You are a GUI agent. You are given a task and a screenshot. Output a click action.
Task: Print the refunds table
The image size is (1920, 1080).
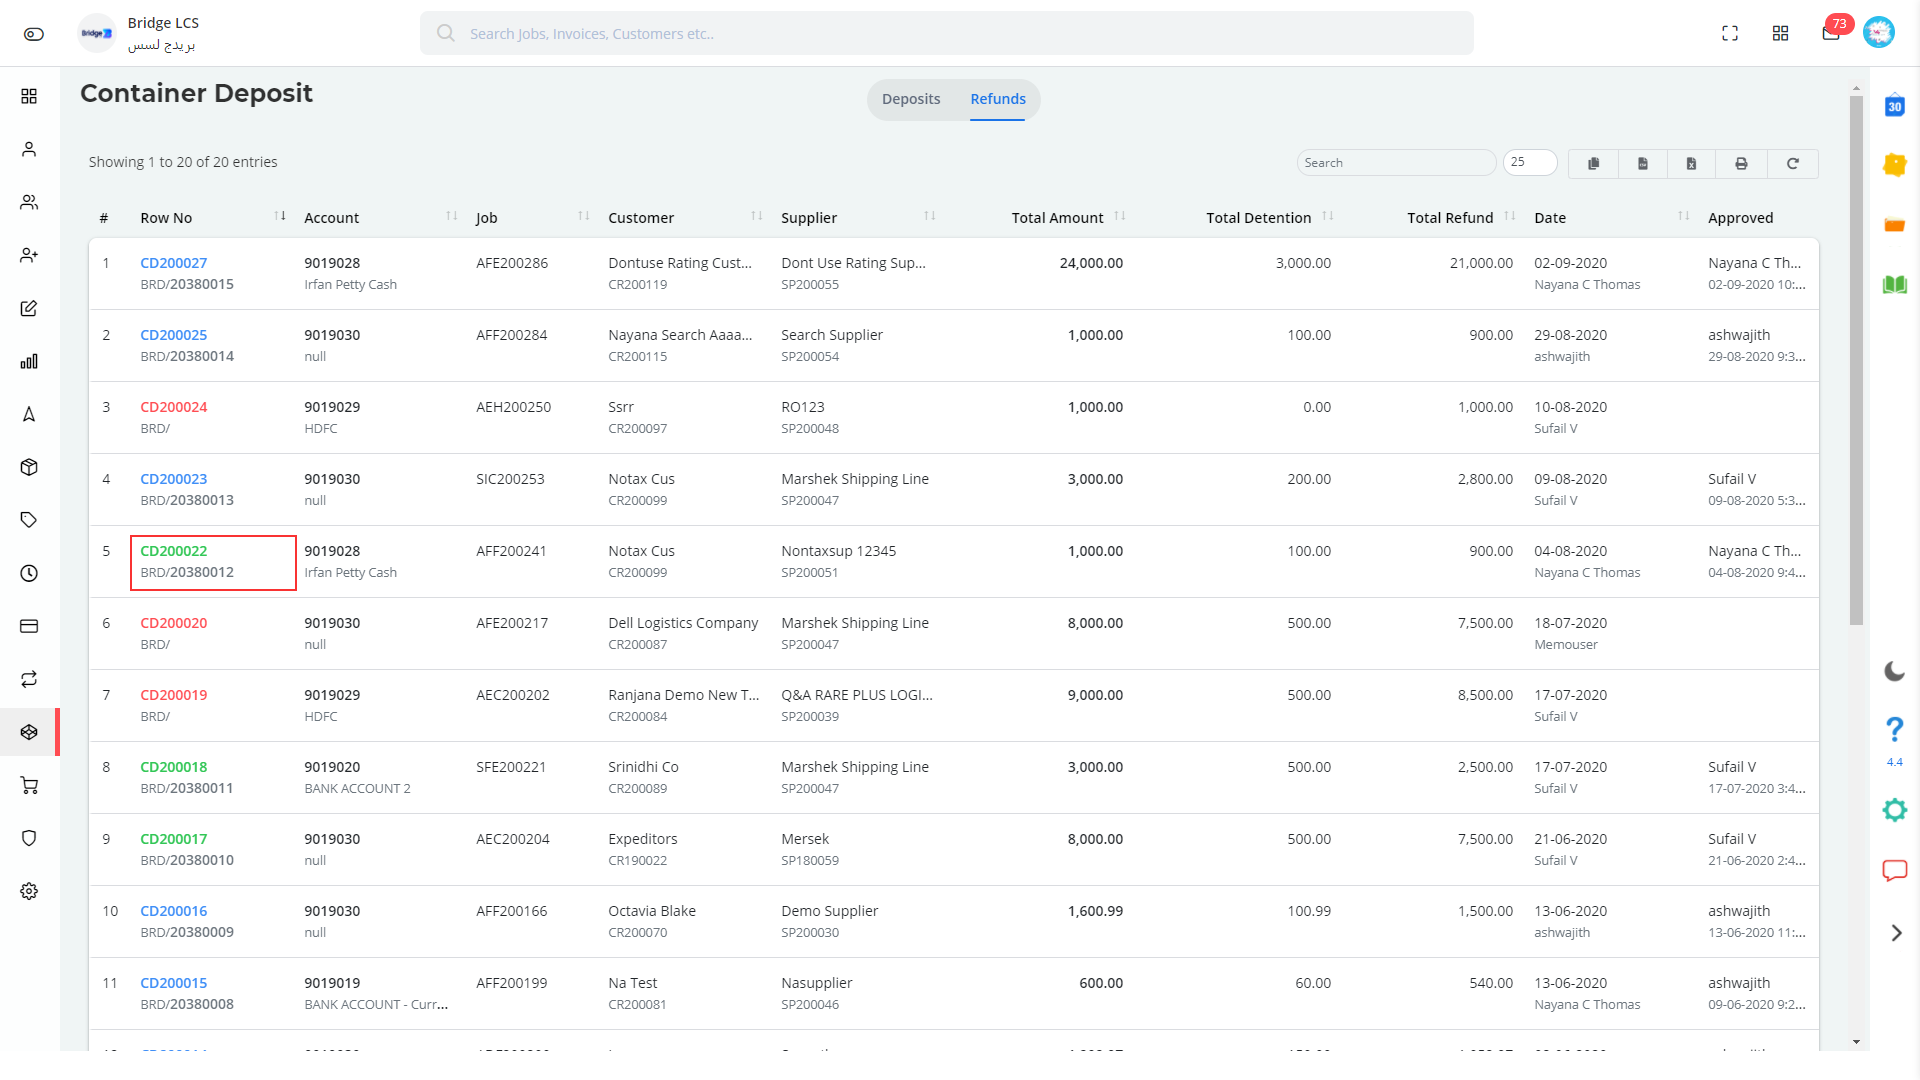(1741, 164)
